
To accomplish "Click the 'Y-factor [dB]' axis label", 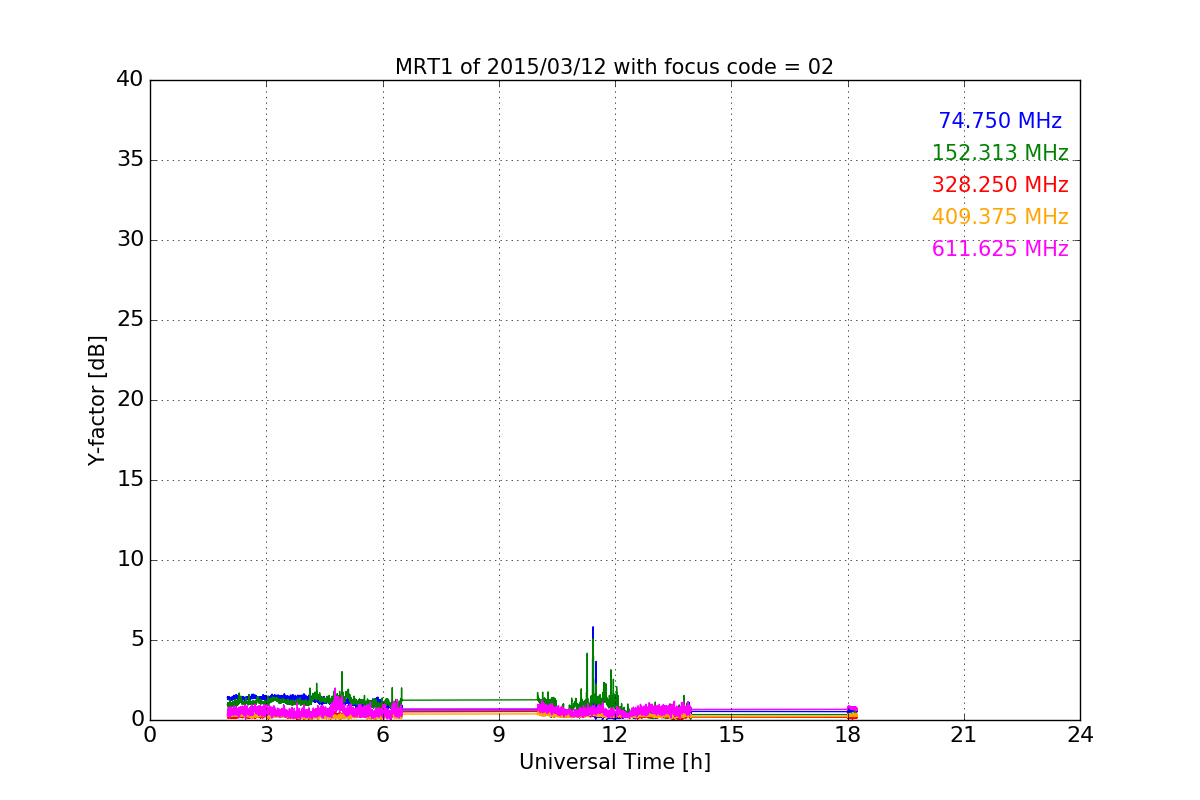I will coord(97,400).
